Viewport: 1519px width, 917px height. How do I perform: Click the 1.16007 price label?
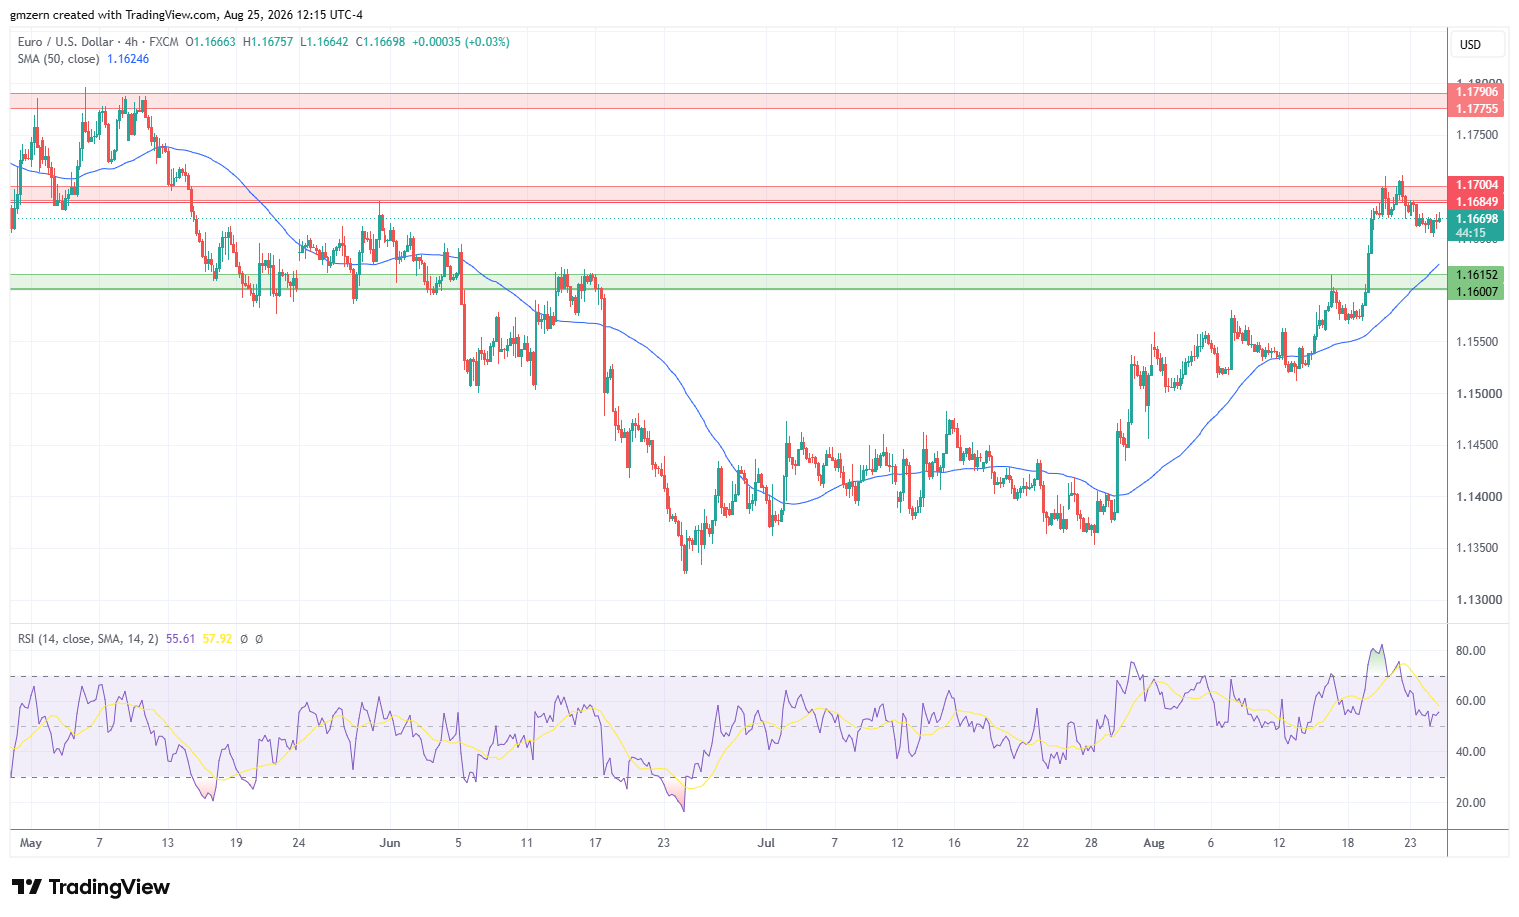click(1477, 291)
